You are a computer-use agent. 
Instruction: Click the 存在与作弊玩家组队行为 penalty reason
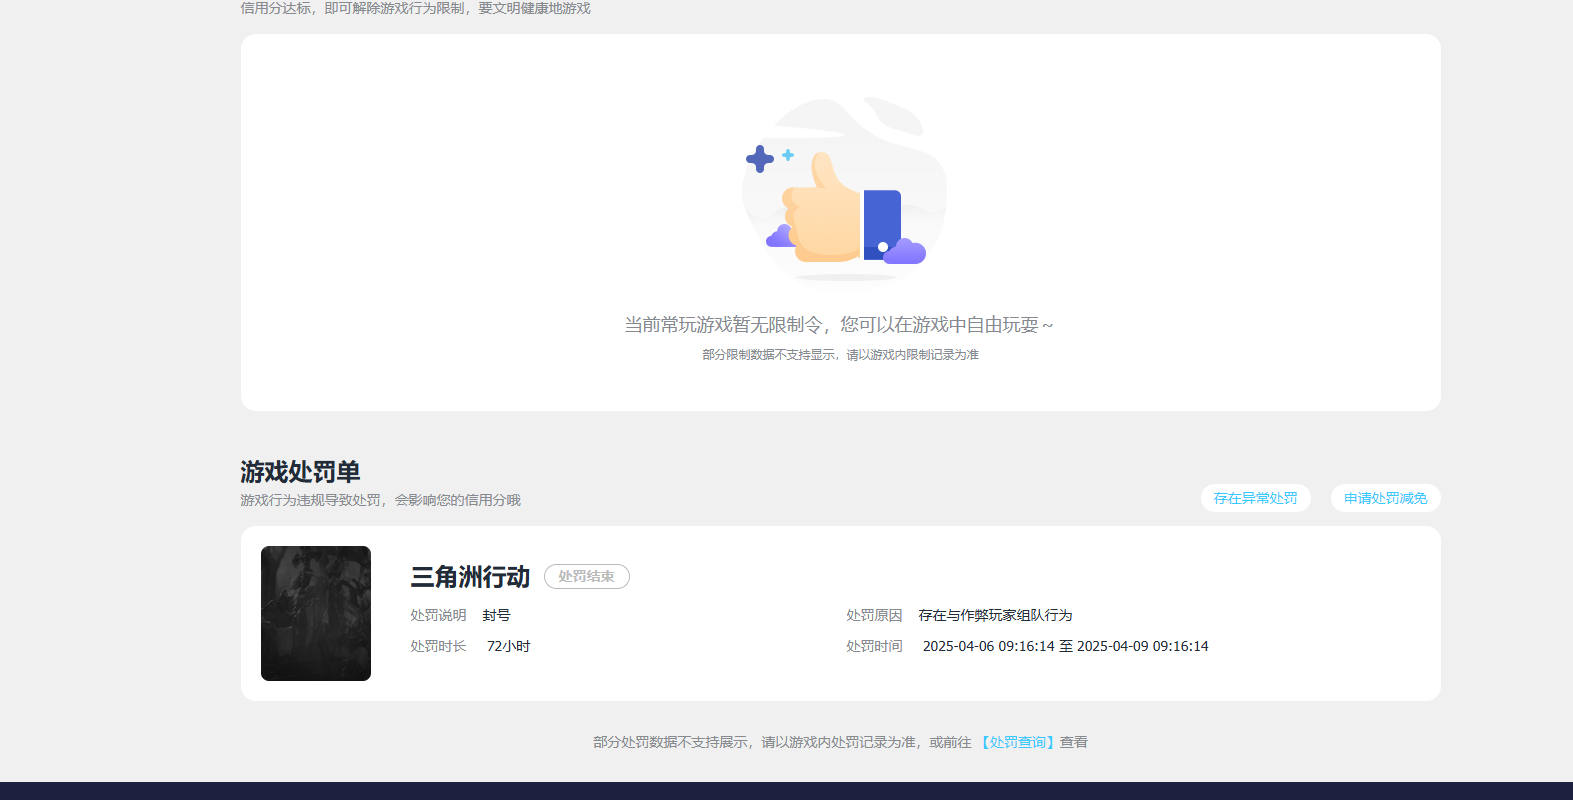tap(995, 615)
